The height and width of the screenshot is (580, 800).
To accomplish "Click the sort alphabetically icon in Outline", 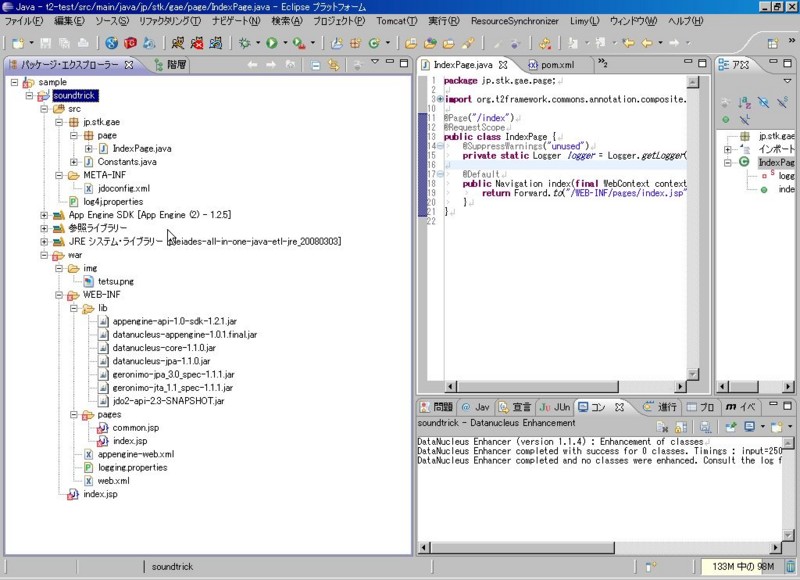I will click(x=744, y=103).
